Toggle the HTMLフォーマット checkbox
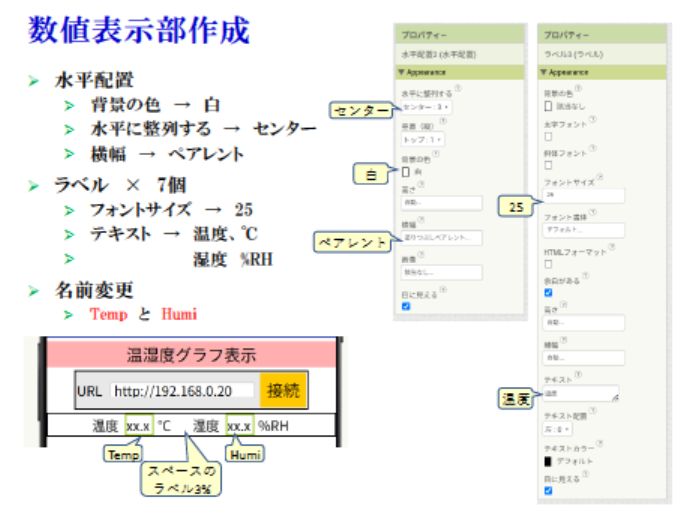Viewport: 677px width, 508px height. (x=547, y=265)
